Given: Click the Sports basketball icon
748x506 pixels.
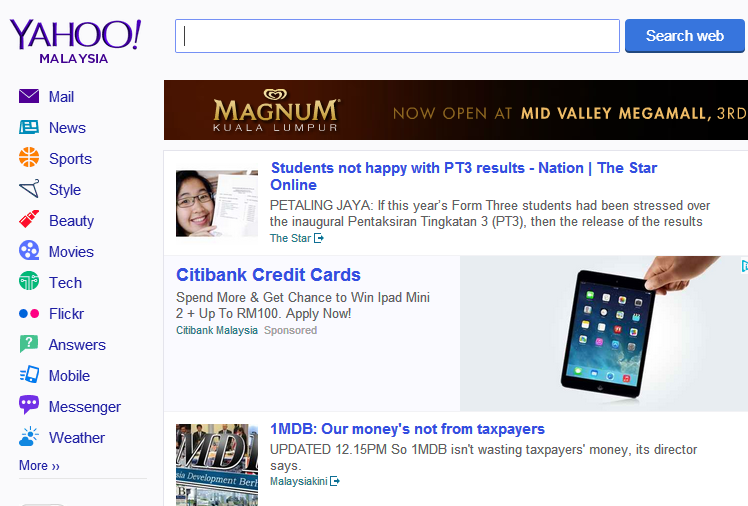Looking at the screenshot, I should coord(29,158).
